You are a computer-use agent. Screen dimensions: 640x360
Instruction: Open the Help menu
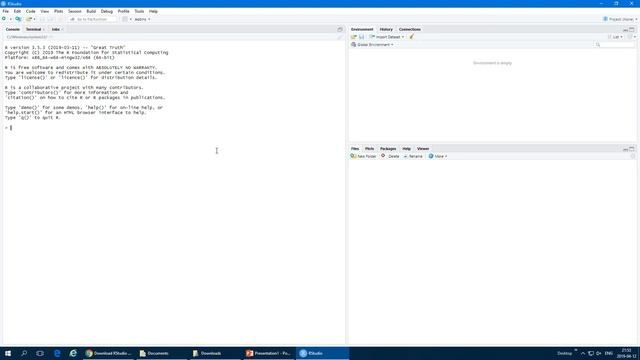point(153,11)
